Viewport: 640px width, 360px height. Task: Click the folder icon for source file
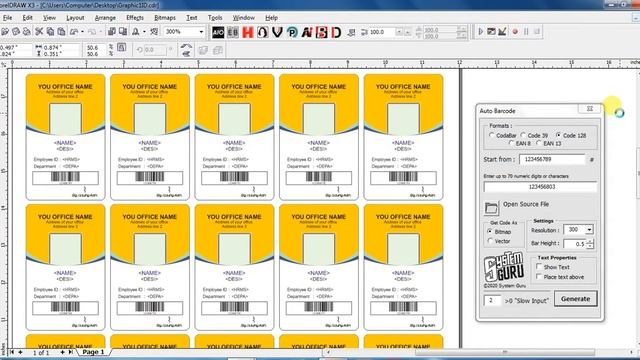click(491, 208)
